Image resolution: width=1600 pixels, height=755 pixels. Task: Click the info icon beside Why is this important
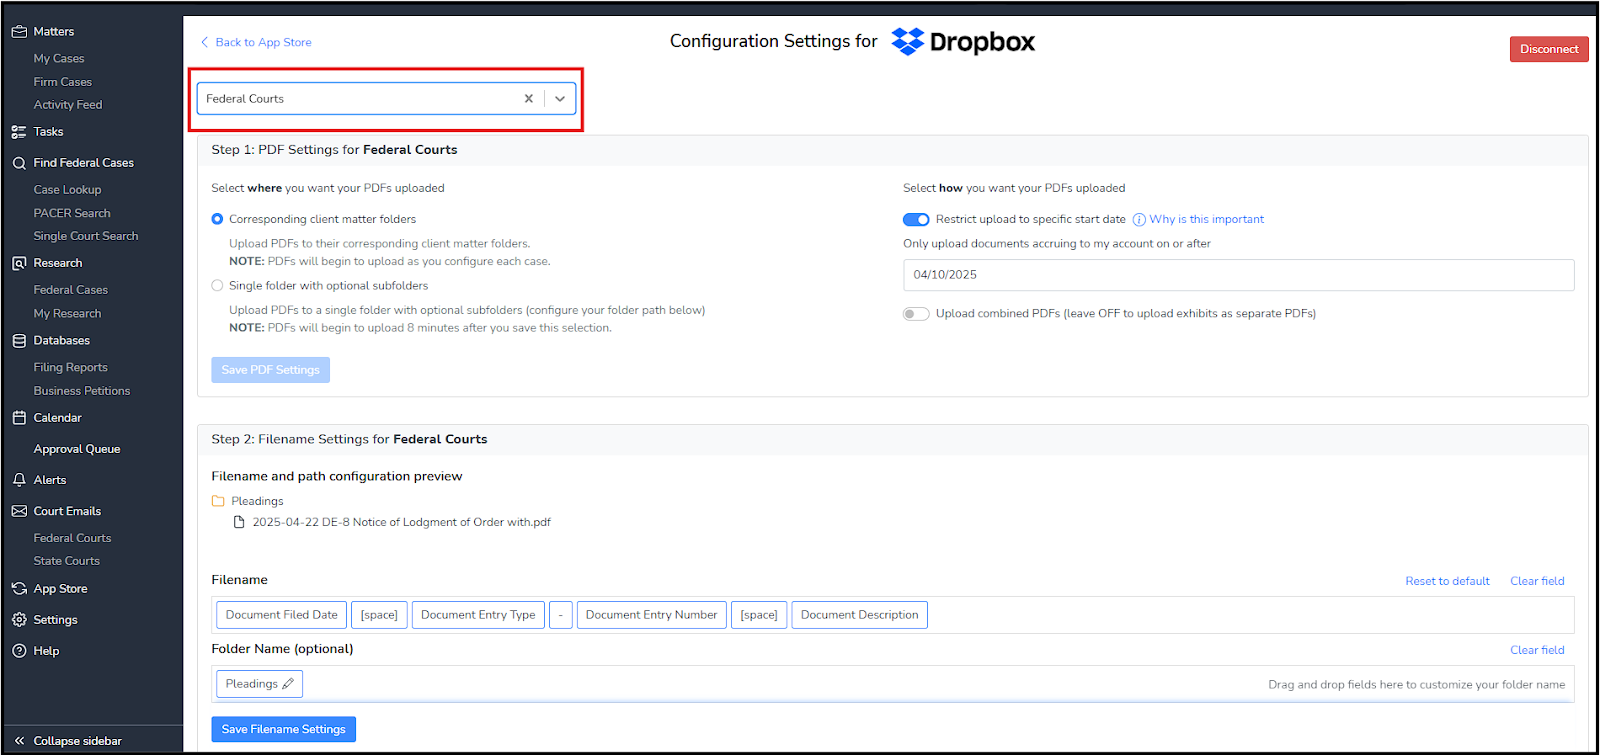[x=1139, y=220]
